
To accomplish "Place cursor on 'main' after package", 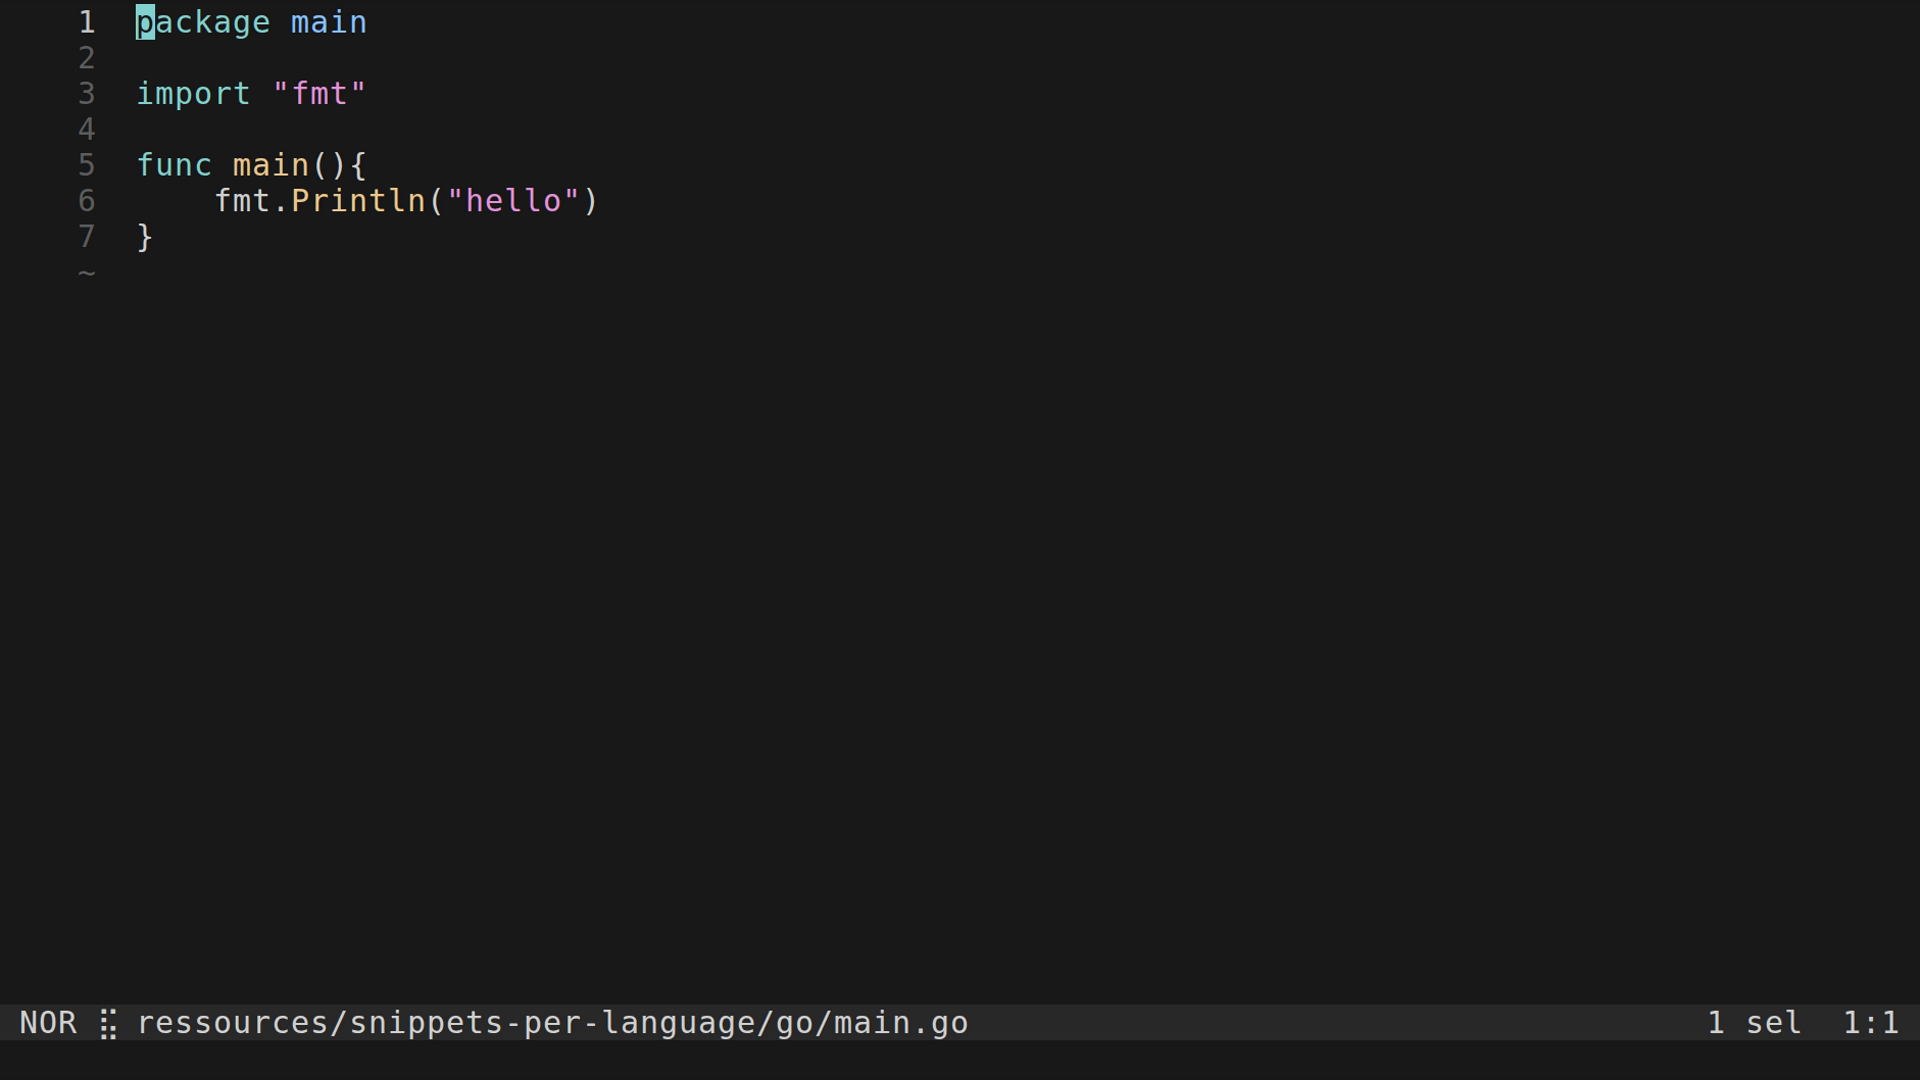I will (x=329, y=22).
